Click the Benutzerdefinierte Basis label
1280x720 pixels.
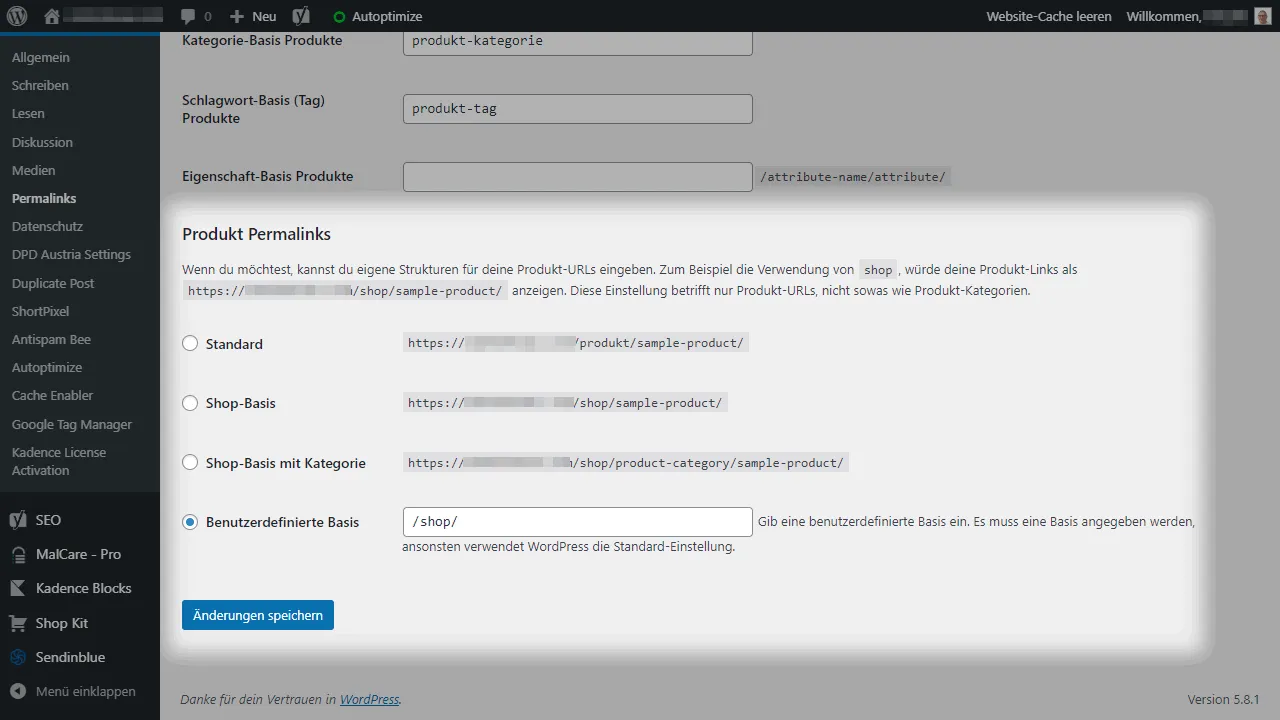coord(282,522)
